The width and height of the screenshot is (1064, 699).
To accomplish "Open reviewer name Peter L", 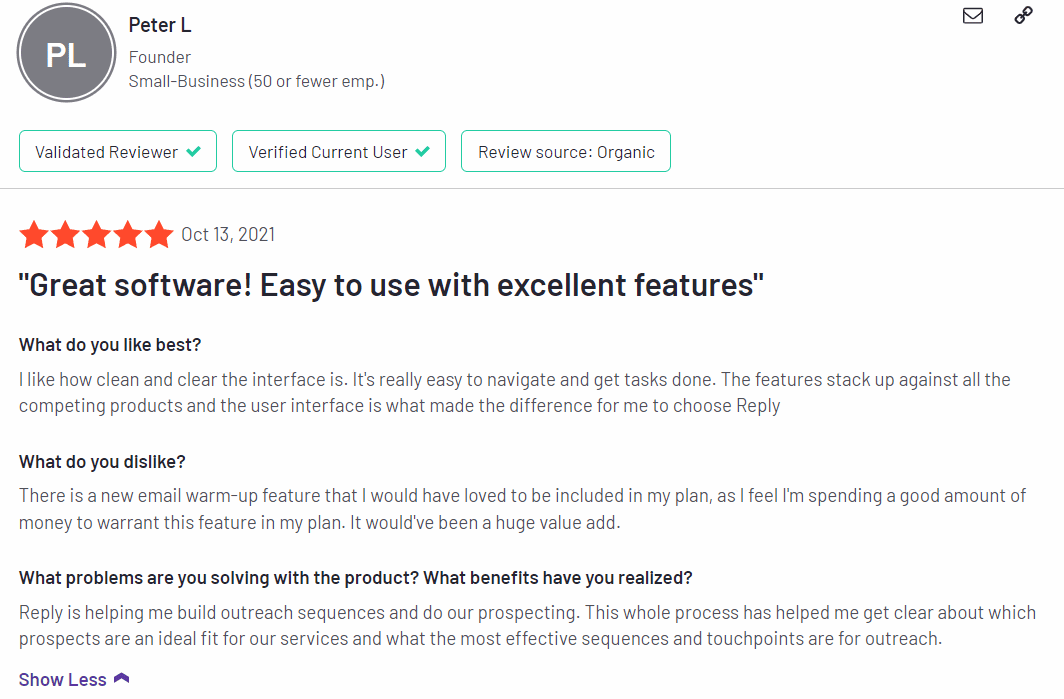I will [160, 25].
